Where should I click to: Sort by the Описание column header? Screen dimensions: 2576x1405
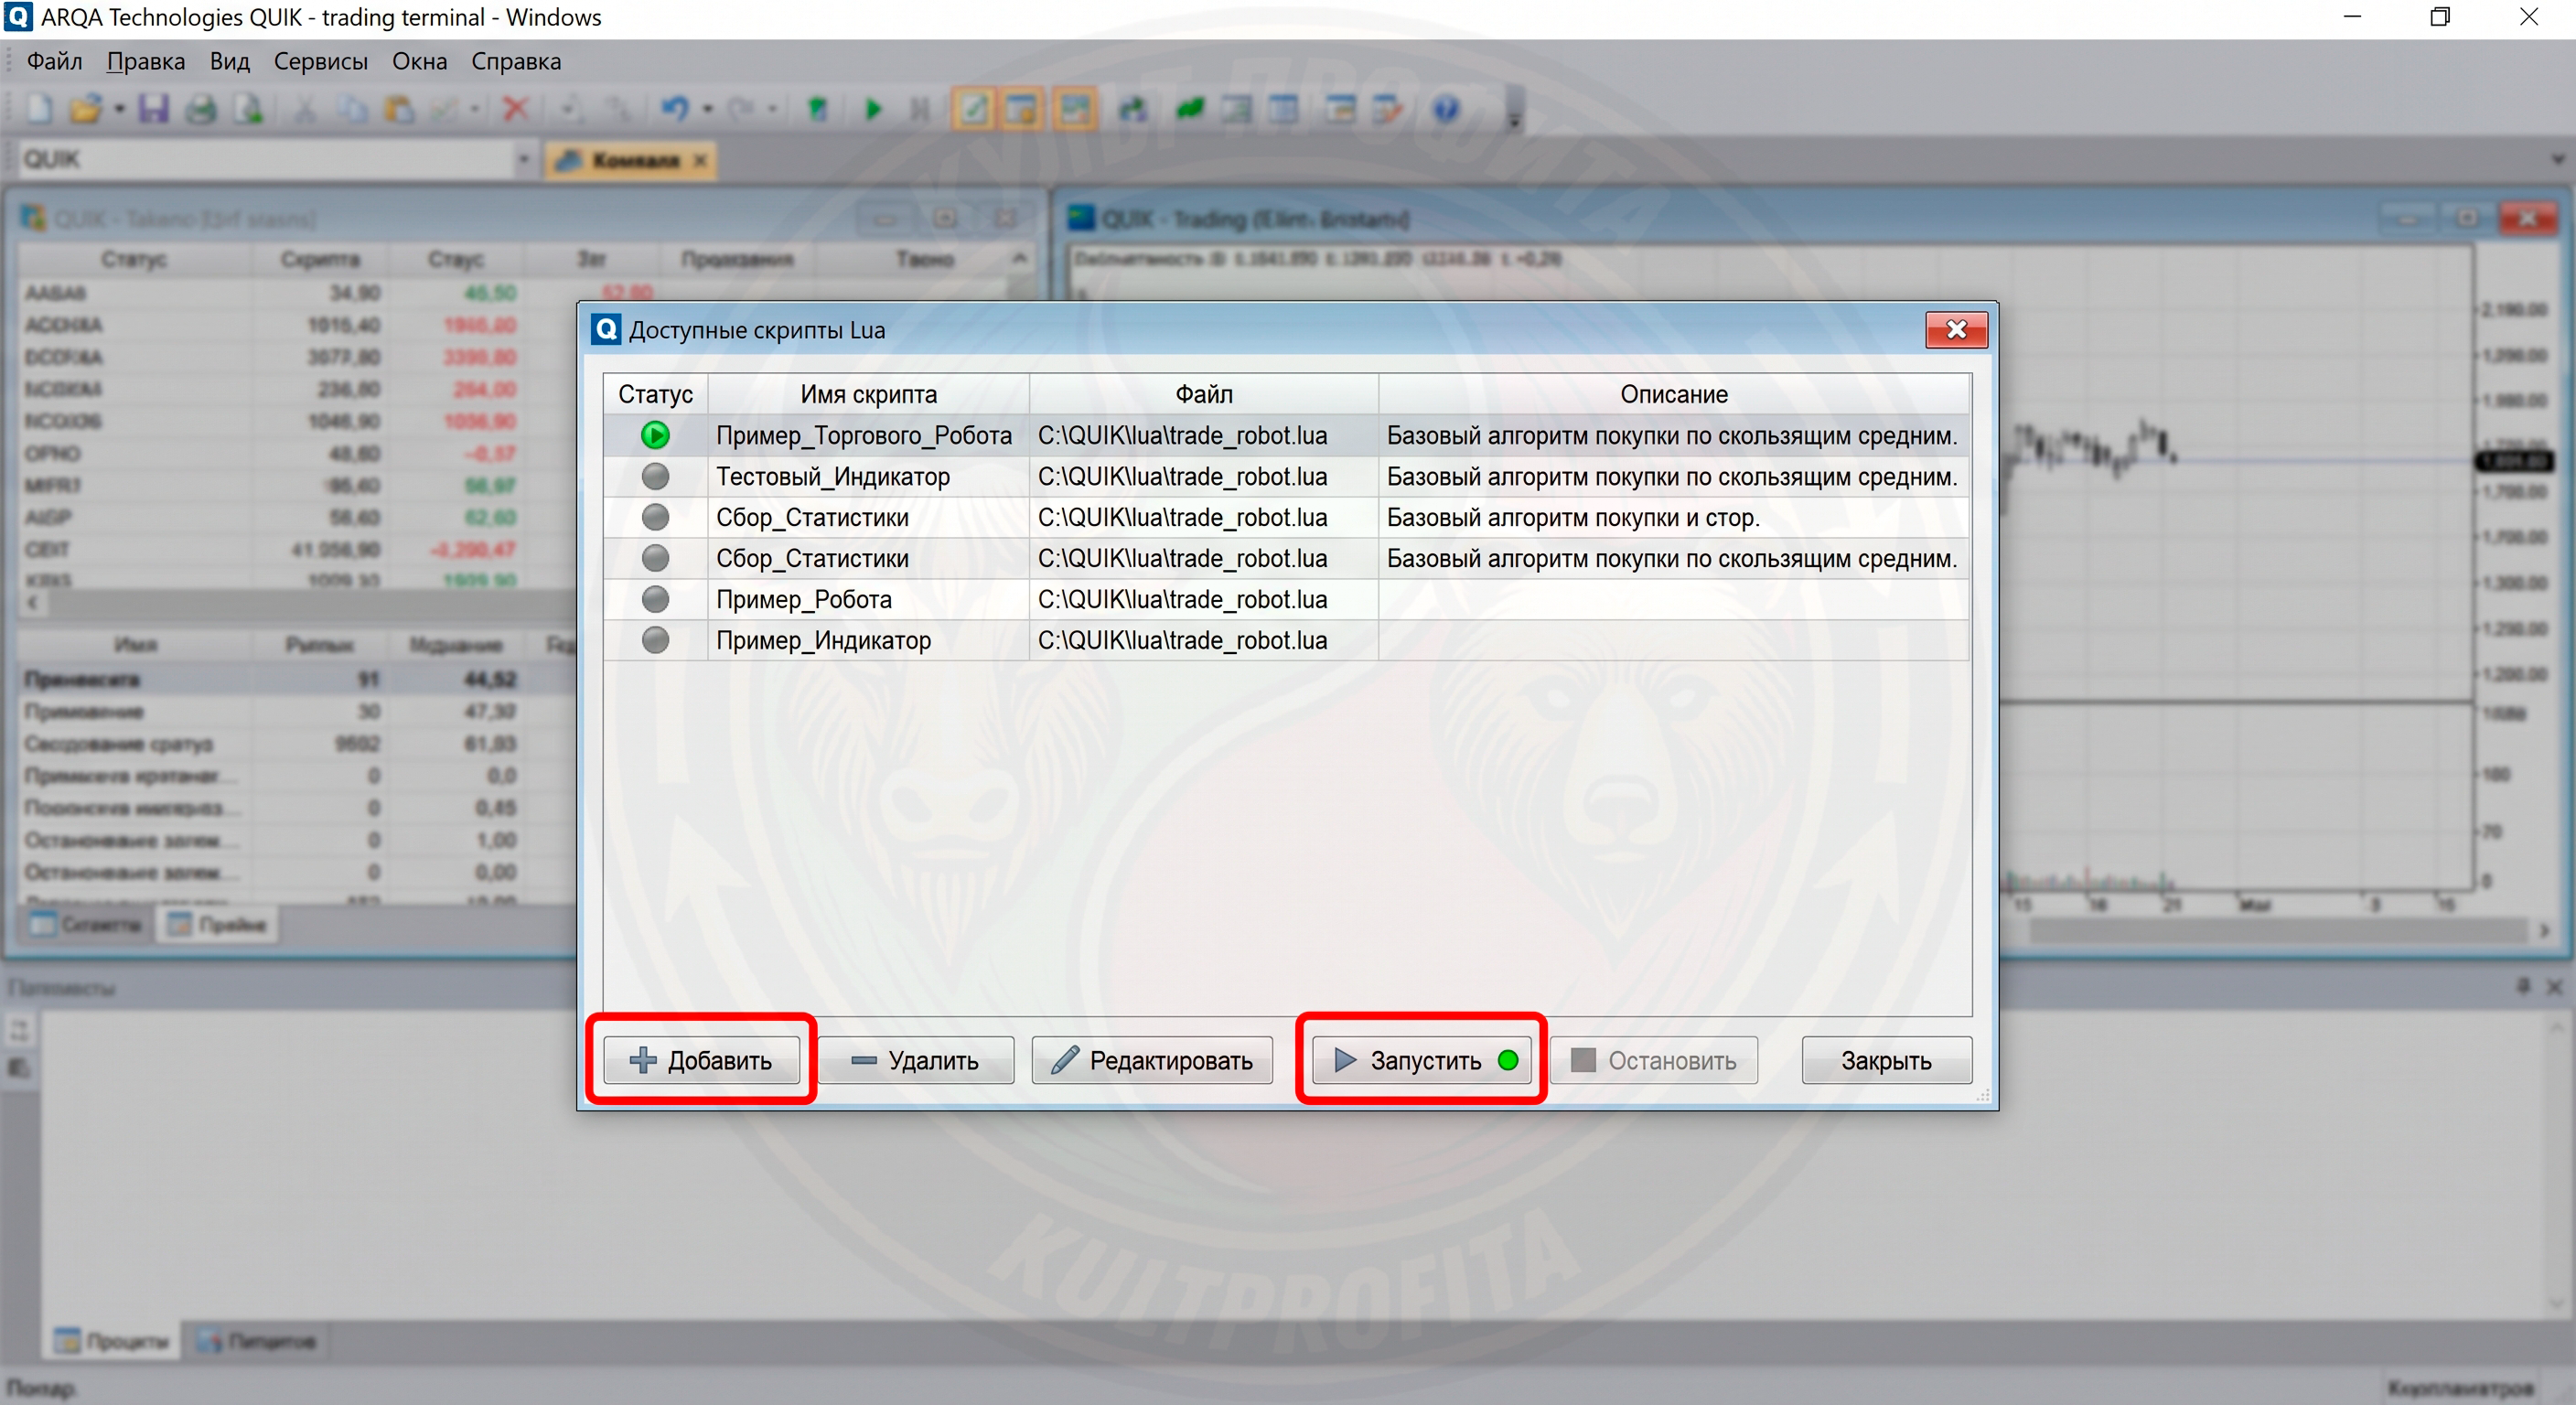click(x=1674, y=394)
